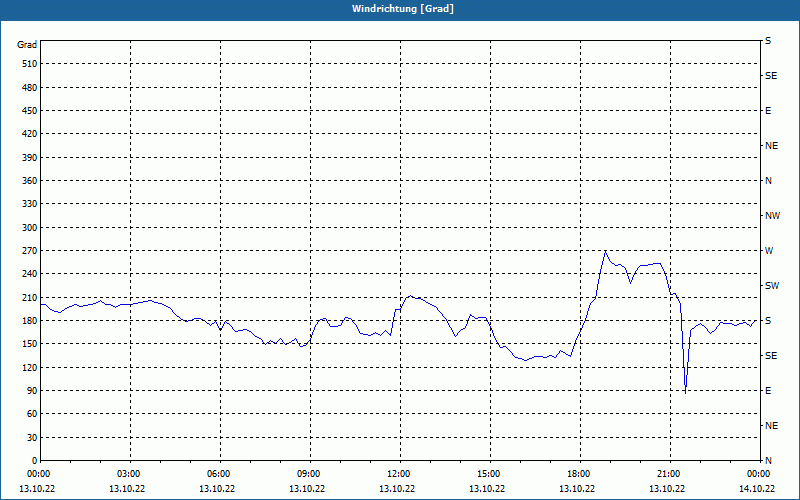Click the blue line's deepest dip after 21:00
The width and height of the screenshot is (800, 500).
pyautogui.click(x=685, y=393)
